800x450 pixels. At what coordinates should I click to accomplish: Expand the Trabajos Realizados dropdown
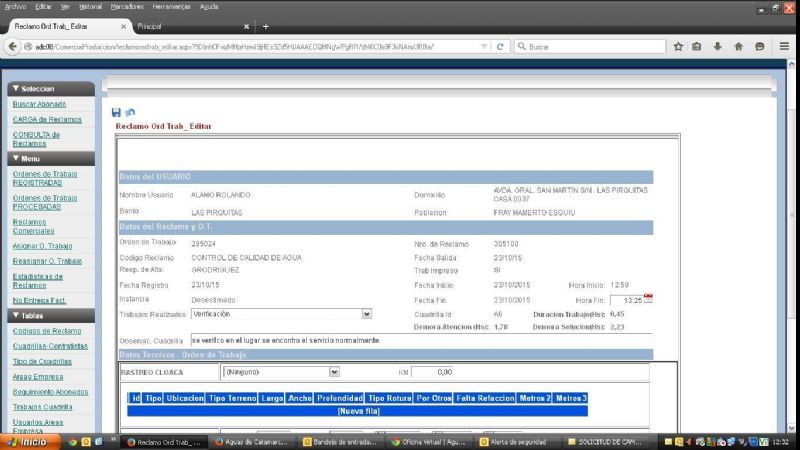[x=366, y=314]
